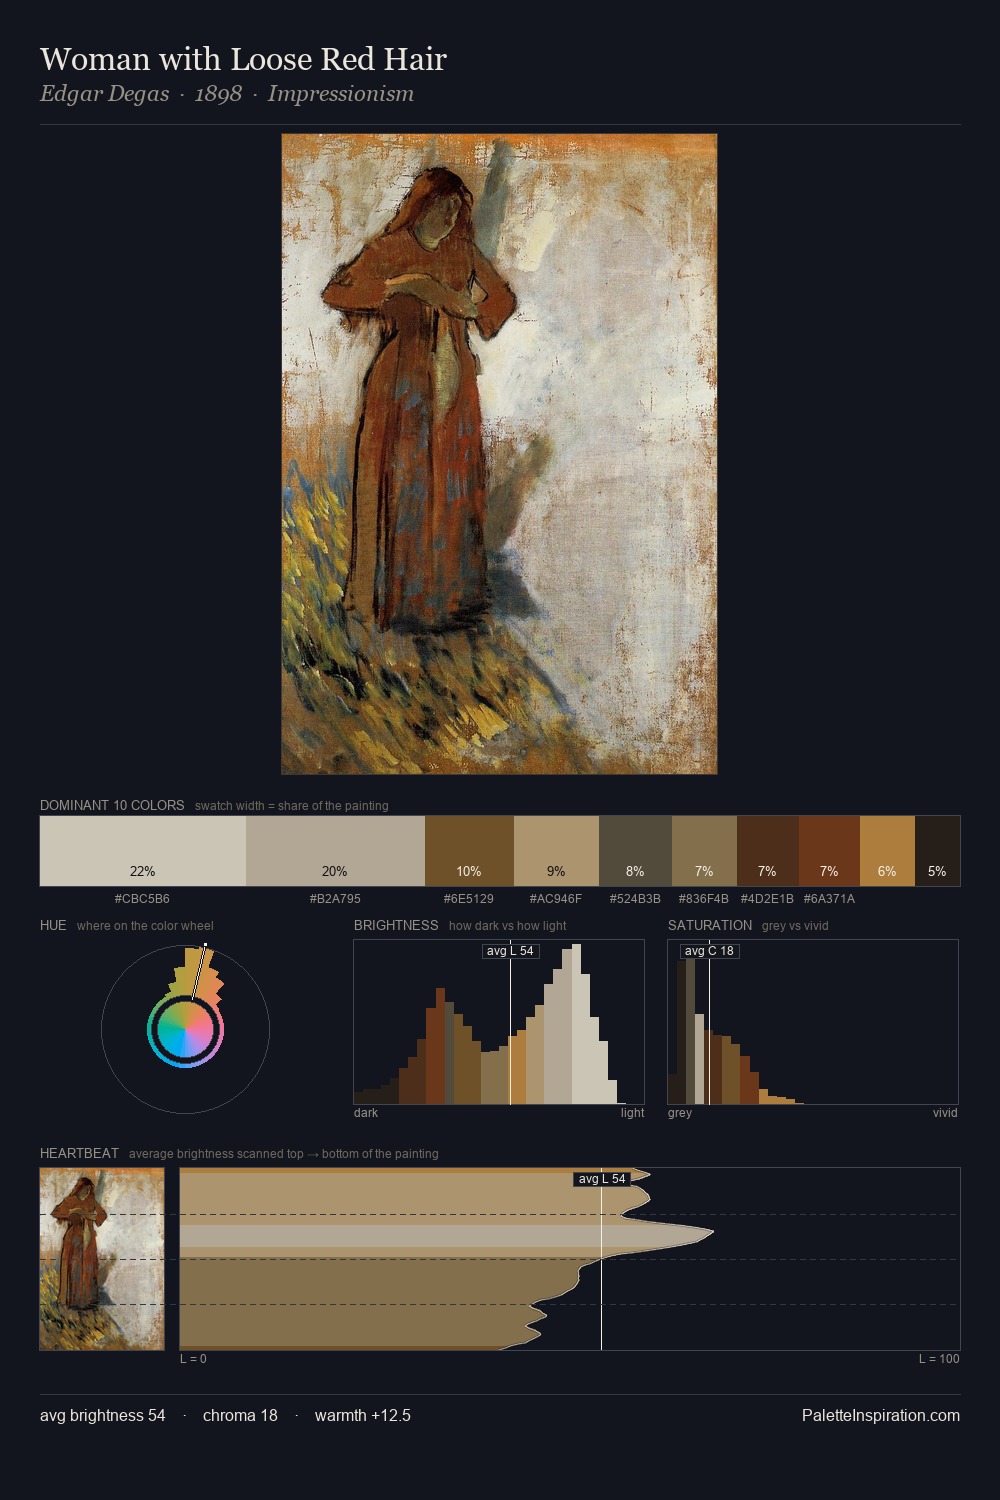Click the 'L = 0' axis label
Image resolution: width=1000 pixels, height=1500 pixels.
[x=193, y=1359]
